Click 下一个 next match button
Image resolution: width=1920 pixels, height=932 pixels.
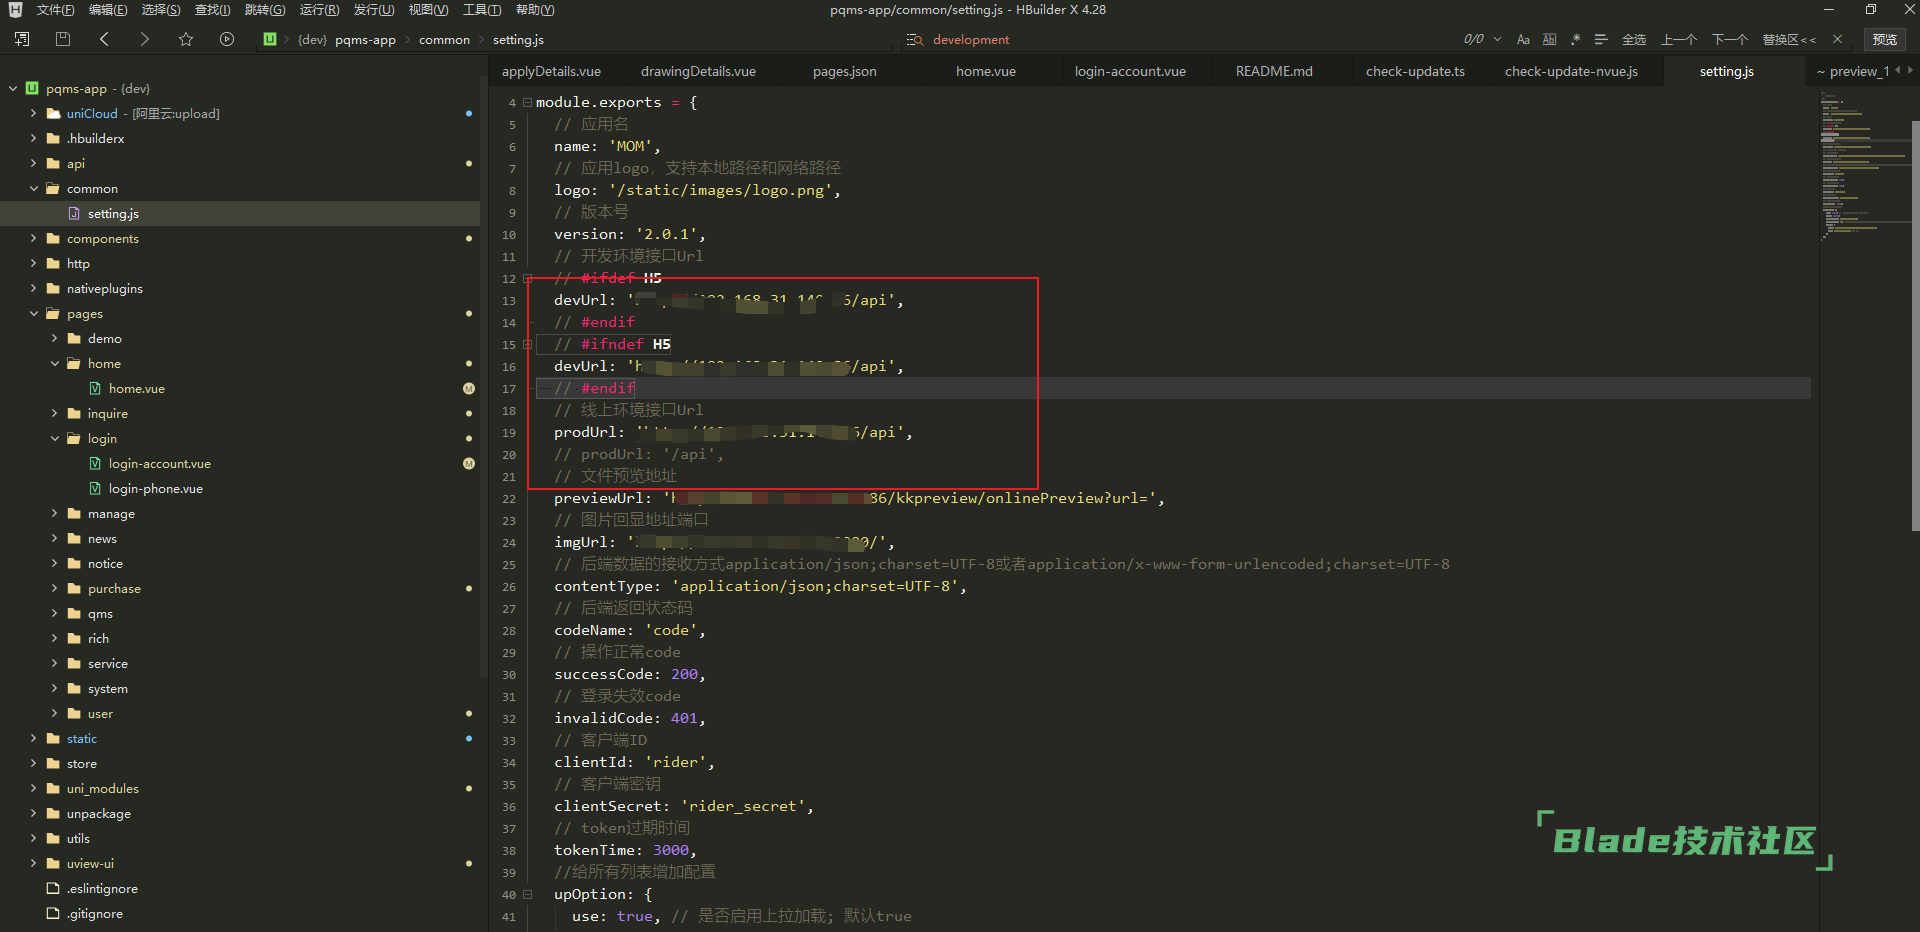(1730, 40)
